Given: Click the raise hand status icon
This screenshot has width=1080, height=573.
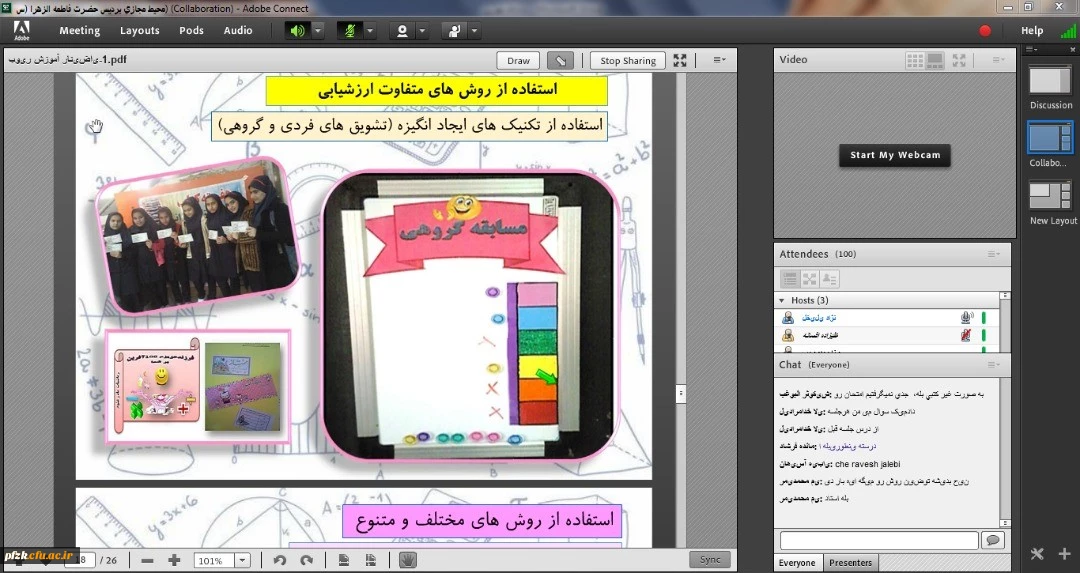Looking at the screenshot, I should tap(454, 31).
